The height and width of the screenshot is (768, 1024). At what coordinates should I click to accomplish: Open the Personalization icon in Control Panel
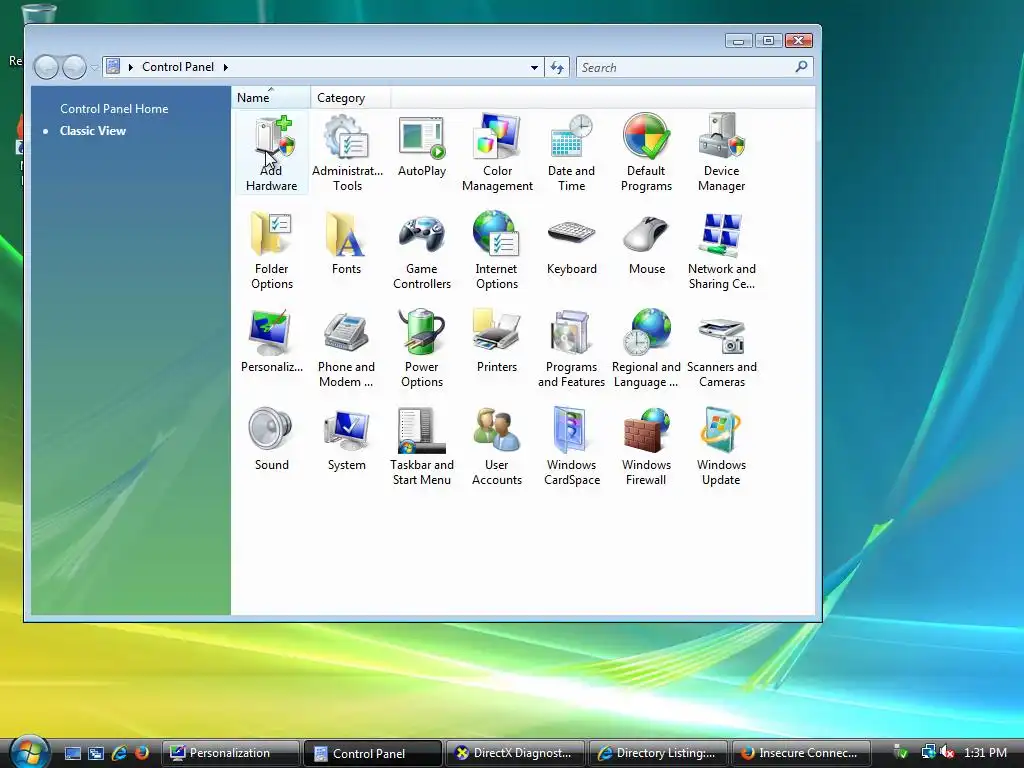[x=272, y=342]
